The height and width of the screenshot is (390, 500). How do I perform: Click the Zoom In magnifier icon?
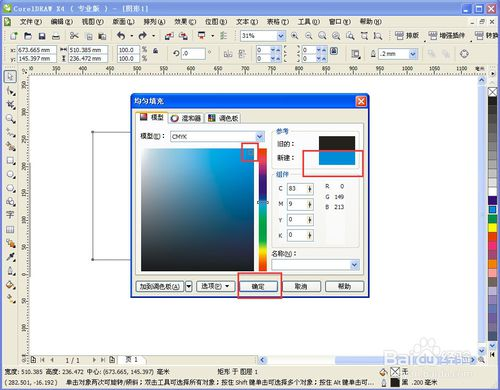click(x=295, y=36)
